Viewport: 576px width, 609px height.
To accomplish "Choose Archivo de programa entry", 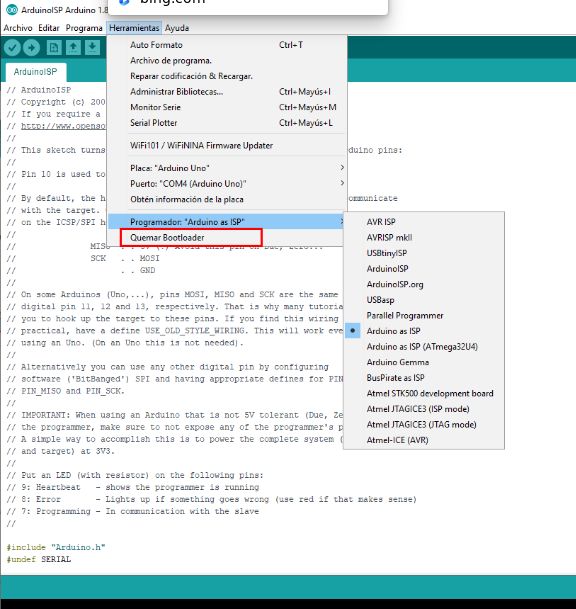I will (226, 61).
